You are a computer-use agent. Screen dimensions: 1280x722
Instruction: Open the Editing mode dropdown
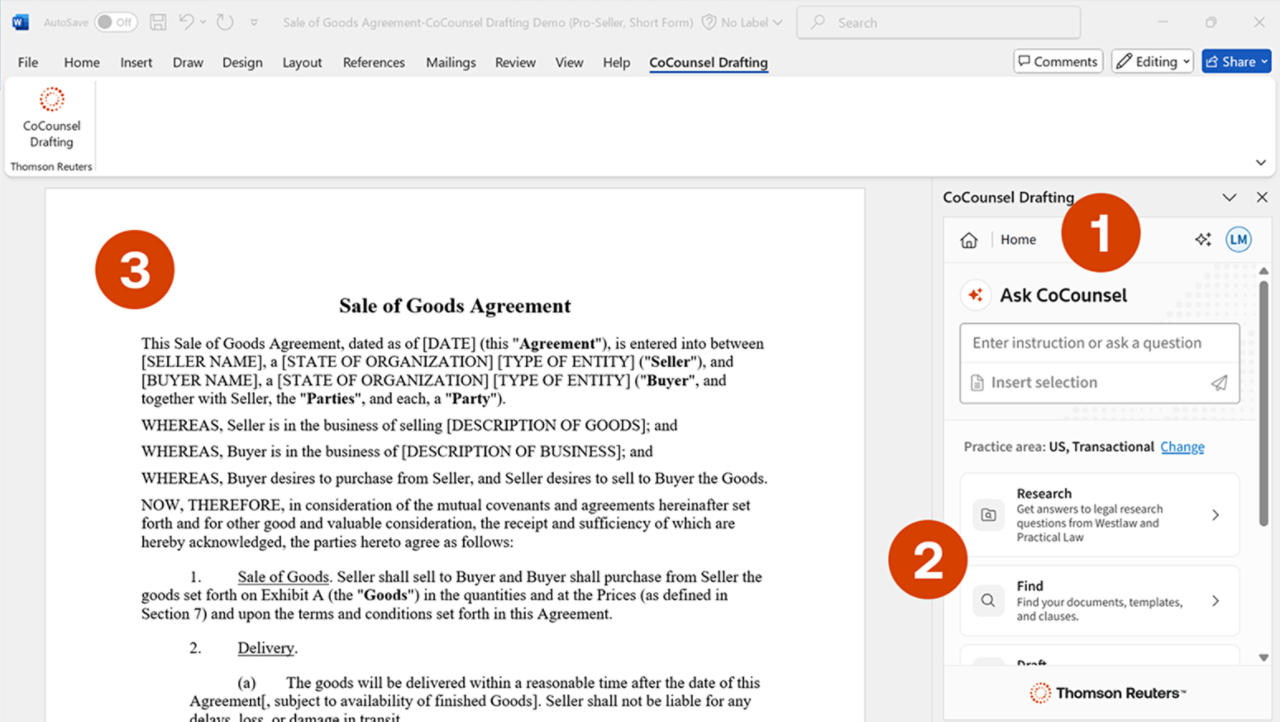click(1153, 61)
